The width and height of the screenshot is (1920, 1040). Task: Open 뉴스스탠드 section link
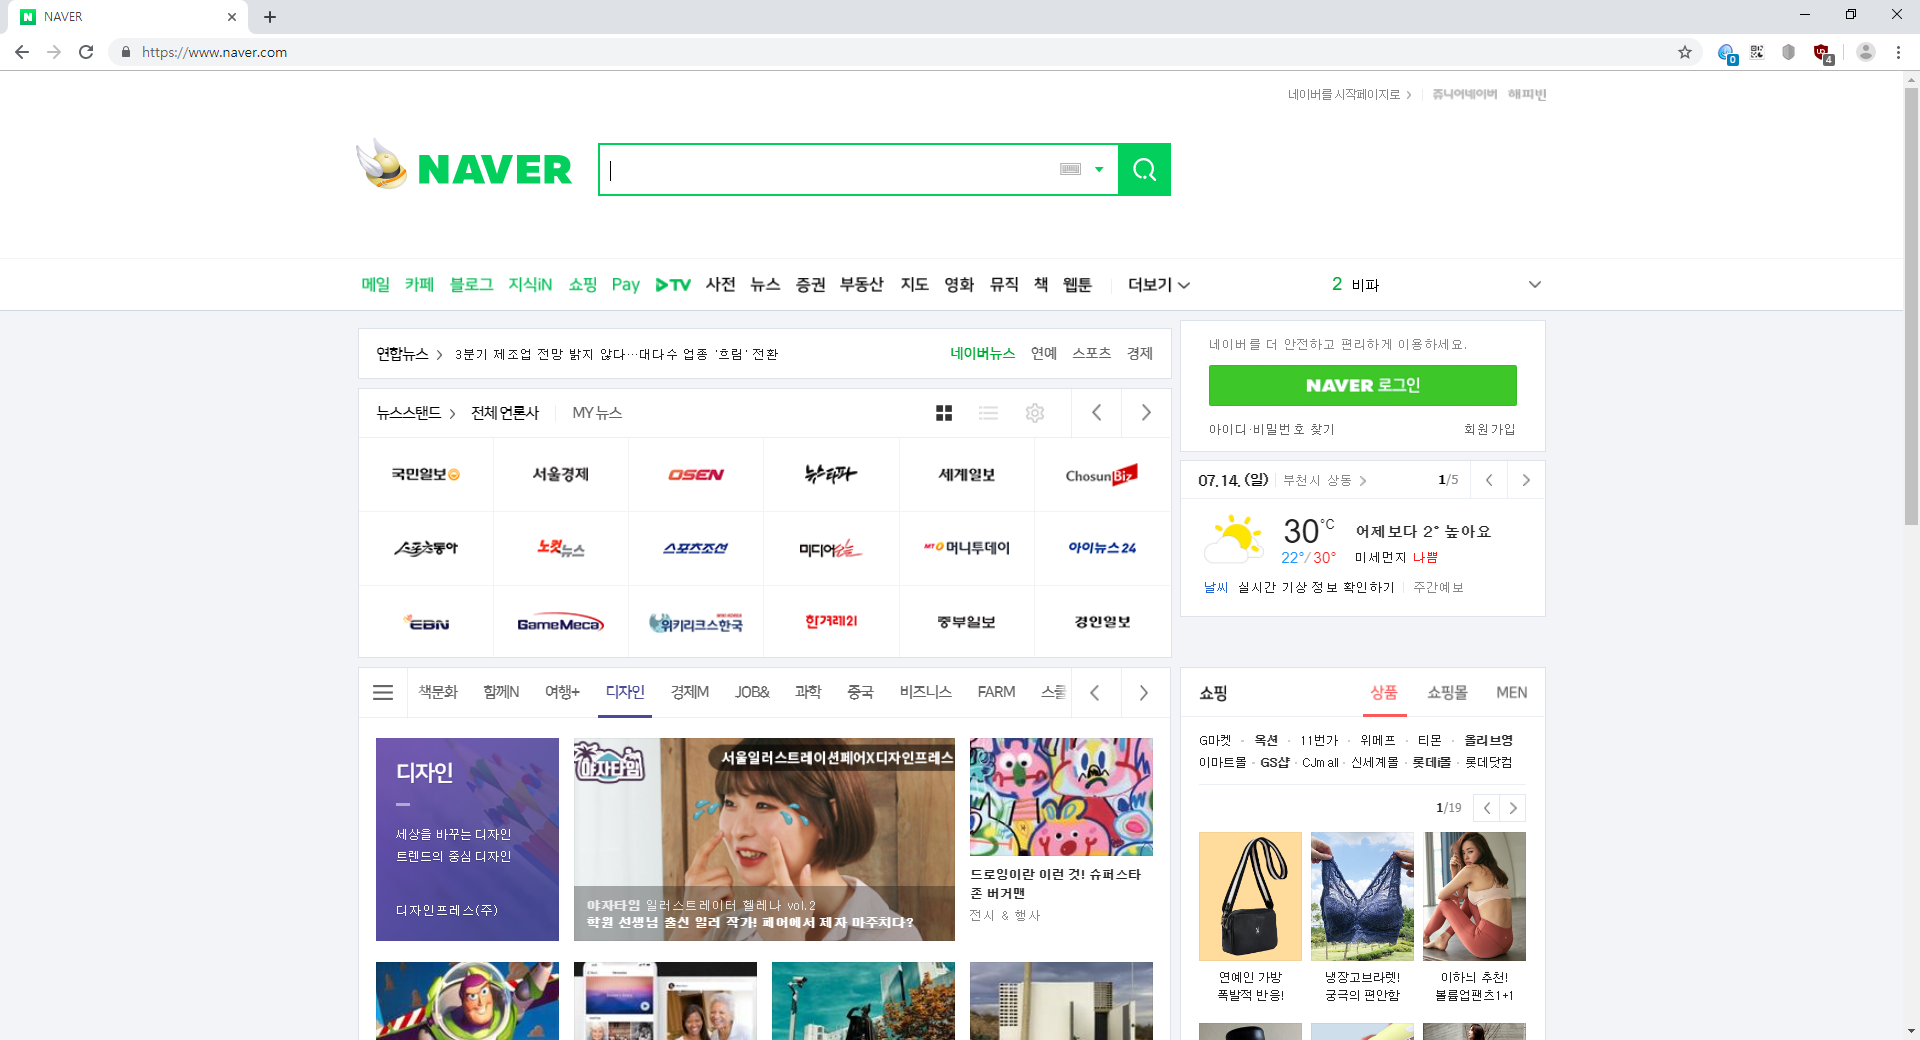[x=415, y=413]
